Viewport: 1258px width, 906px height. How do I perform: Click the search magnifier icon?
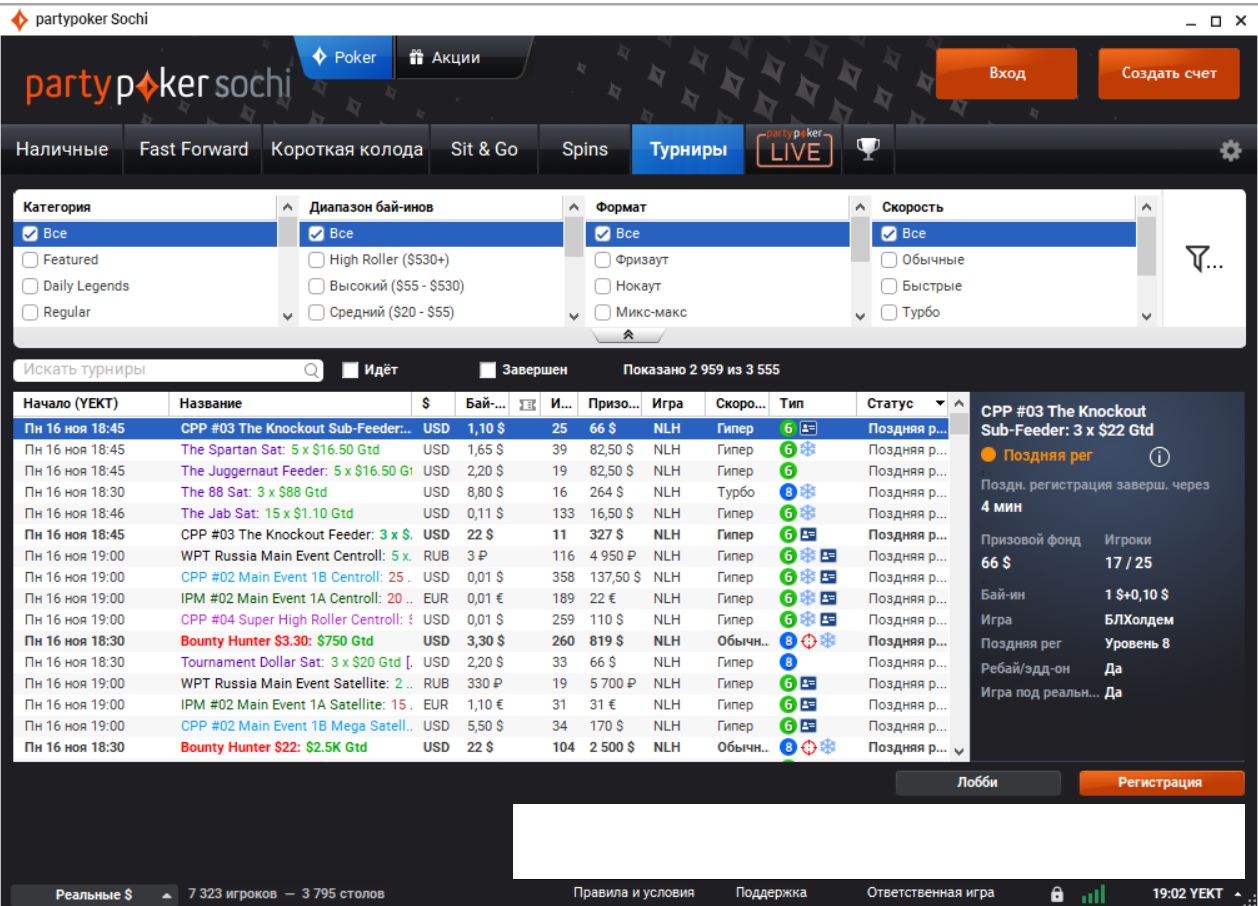(312, 370)
